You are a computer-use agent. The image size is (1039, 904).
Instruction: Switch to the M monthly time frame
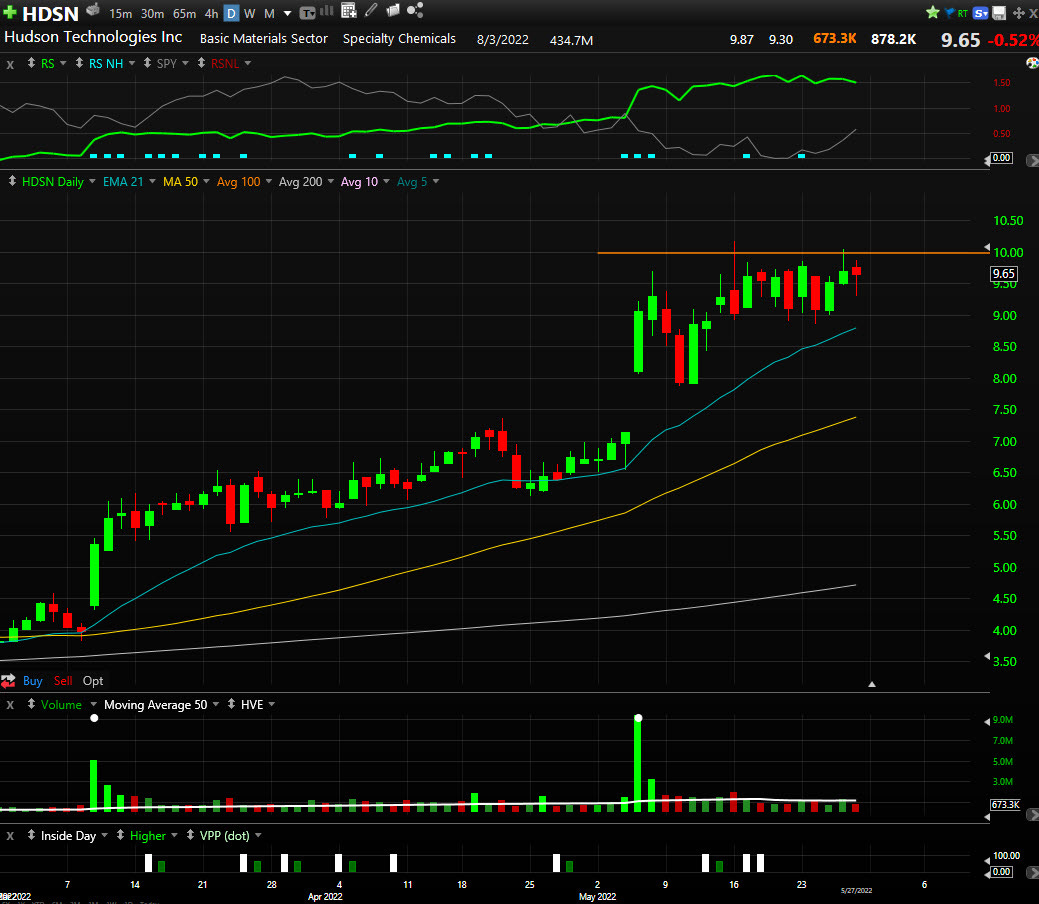[269, 13]
